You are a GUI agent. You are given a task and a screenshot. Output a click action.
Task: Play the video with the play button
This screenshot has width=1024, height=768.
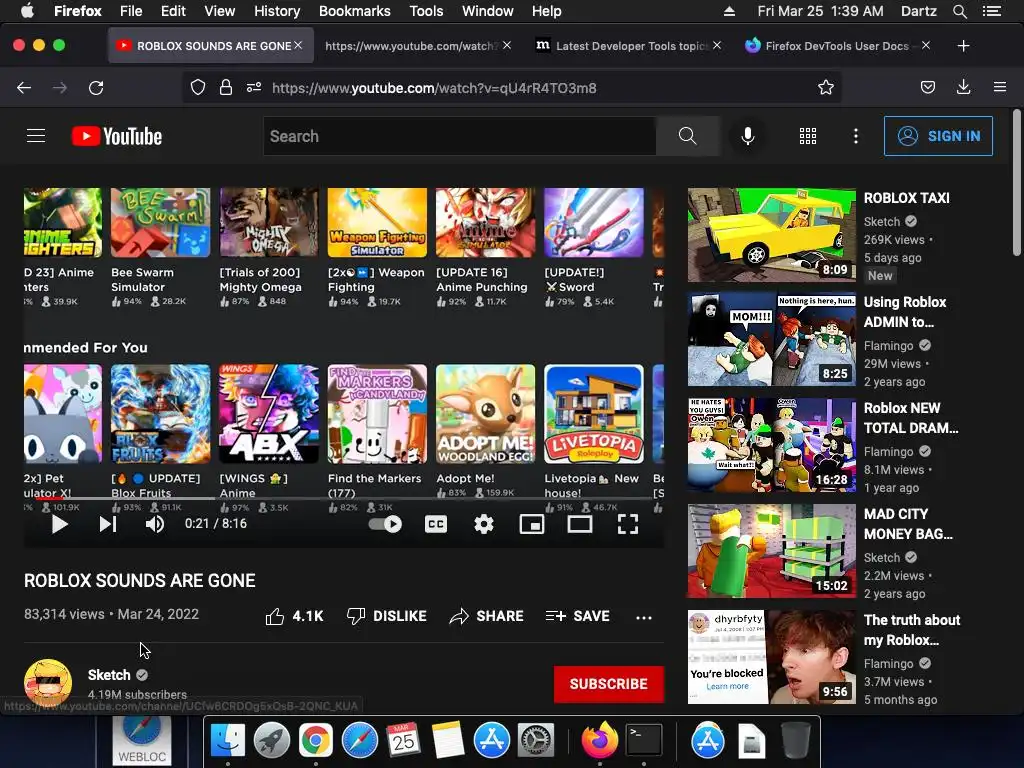tap(59, 524)
